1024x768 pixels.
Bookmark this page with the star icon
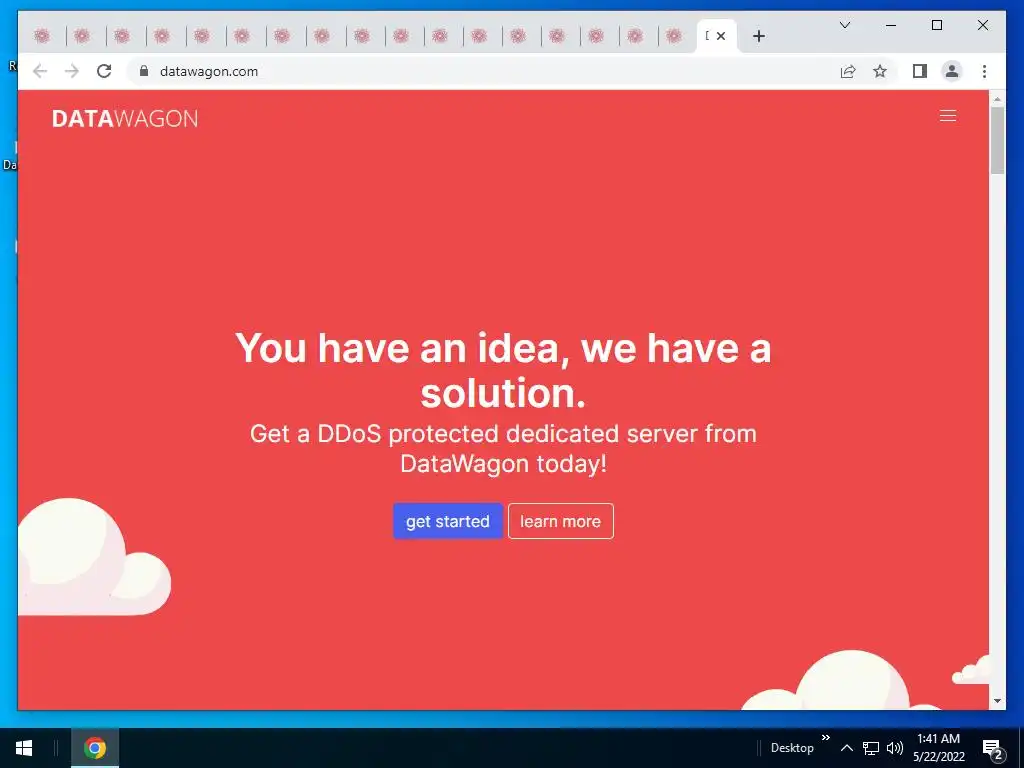pyautogui.click(x=880, y=71)
